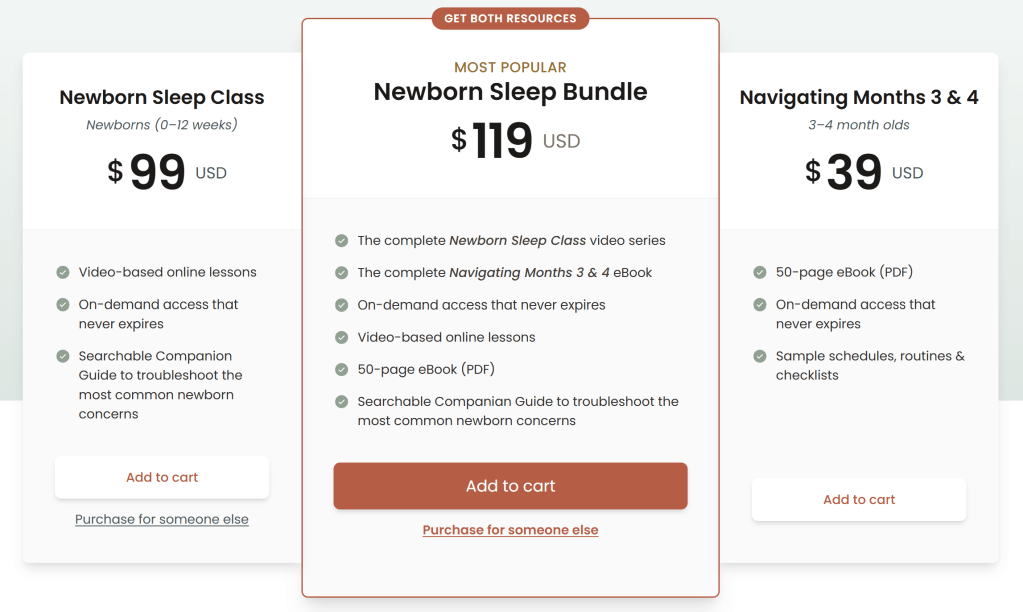Click checkmark beside 50-page eBook in Navigating Months card
1023x612 pixels.
pyautogui.click(x=760, y=272)
